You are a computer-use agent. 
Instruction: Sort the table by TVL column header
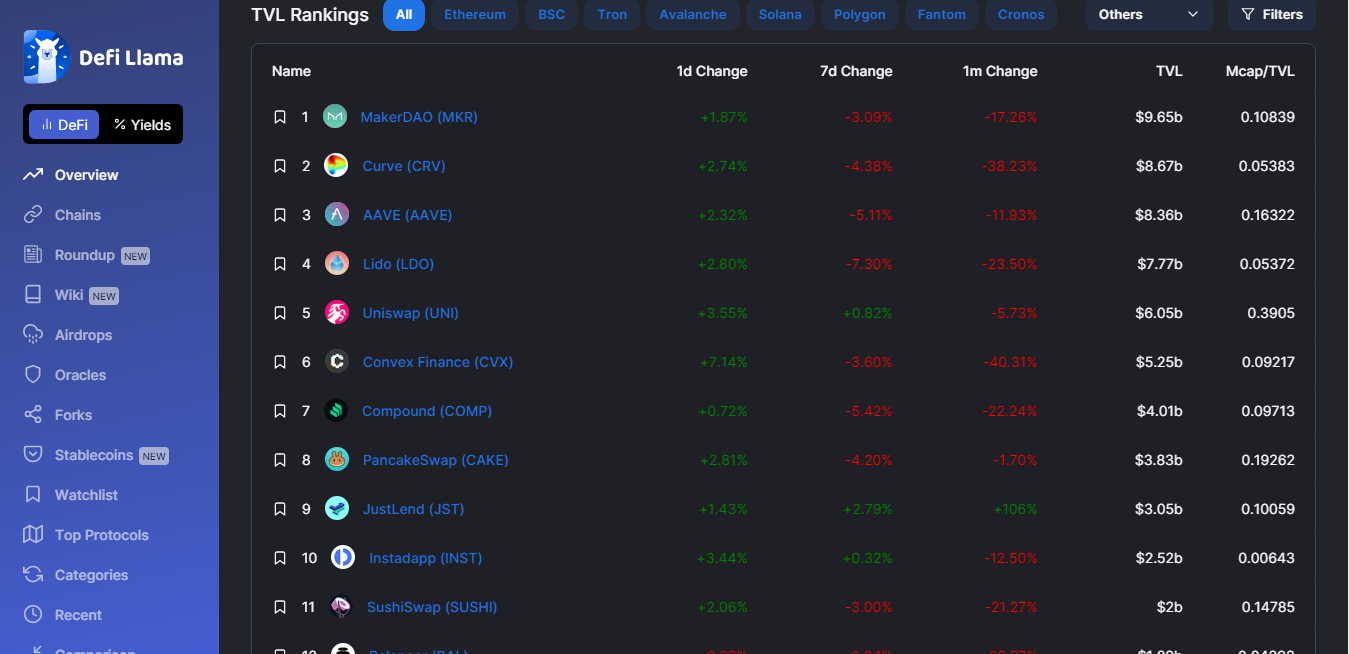[x=1168, y=71]
